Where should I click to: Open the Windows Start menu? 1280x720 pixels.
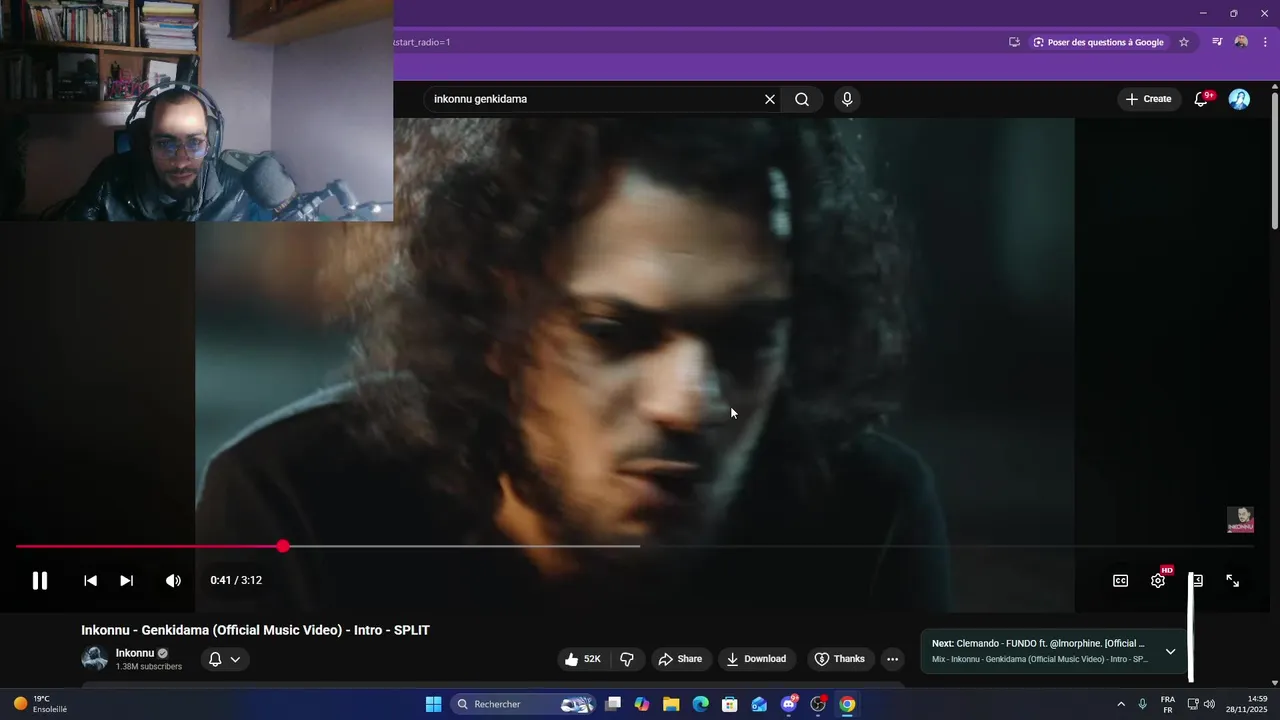pos(433,704)
